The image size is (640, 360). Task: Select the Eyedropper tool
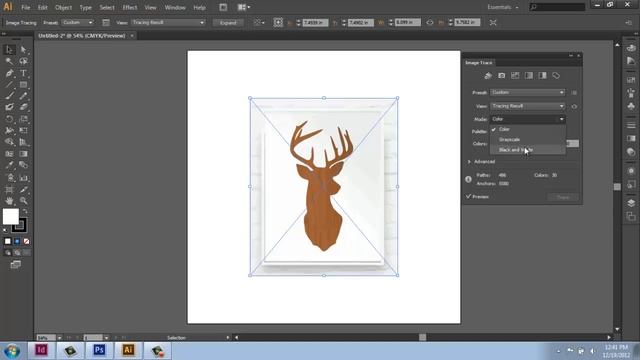click(9, 165)
